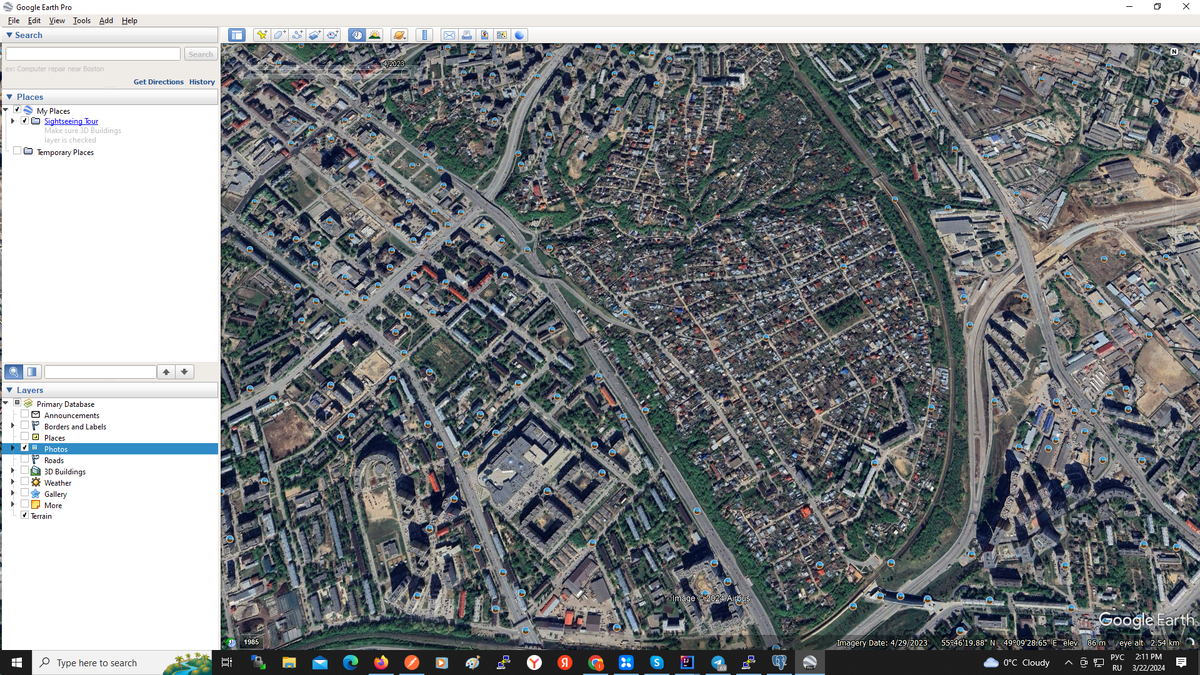Select the Add Path tool

click(297, 35)
